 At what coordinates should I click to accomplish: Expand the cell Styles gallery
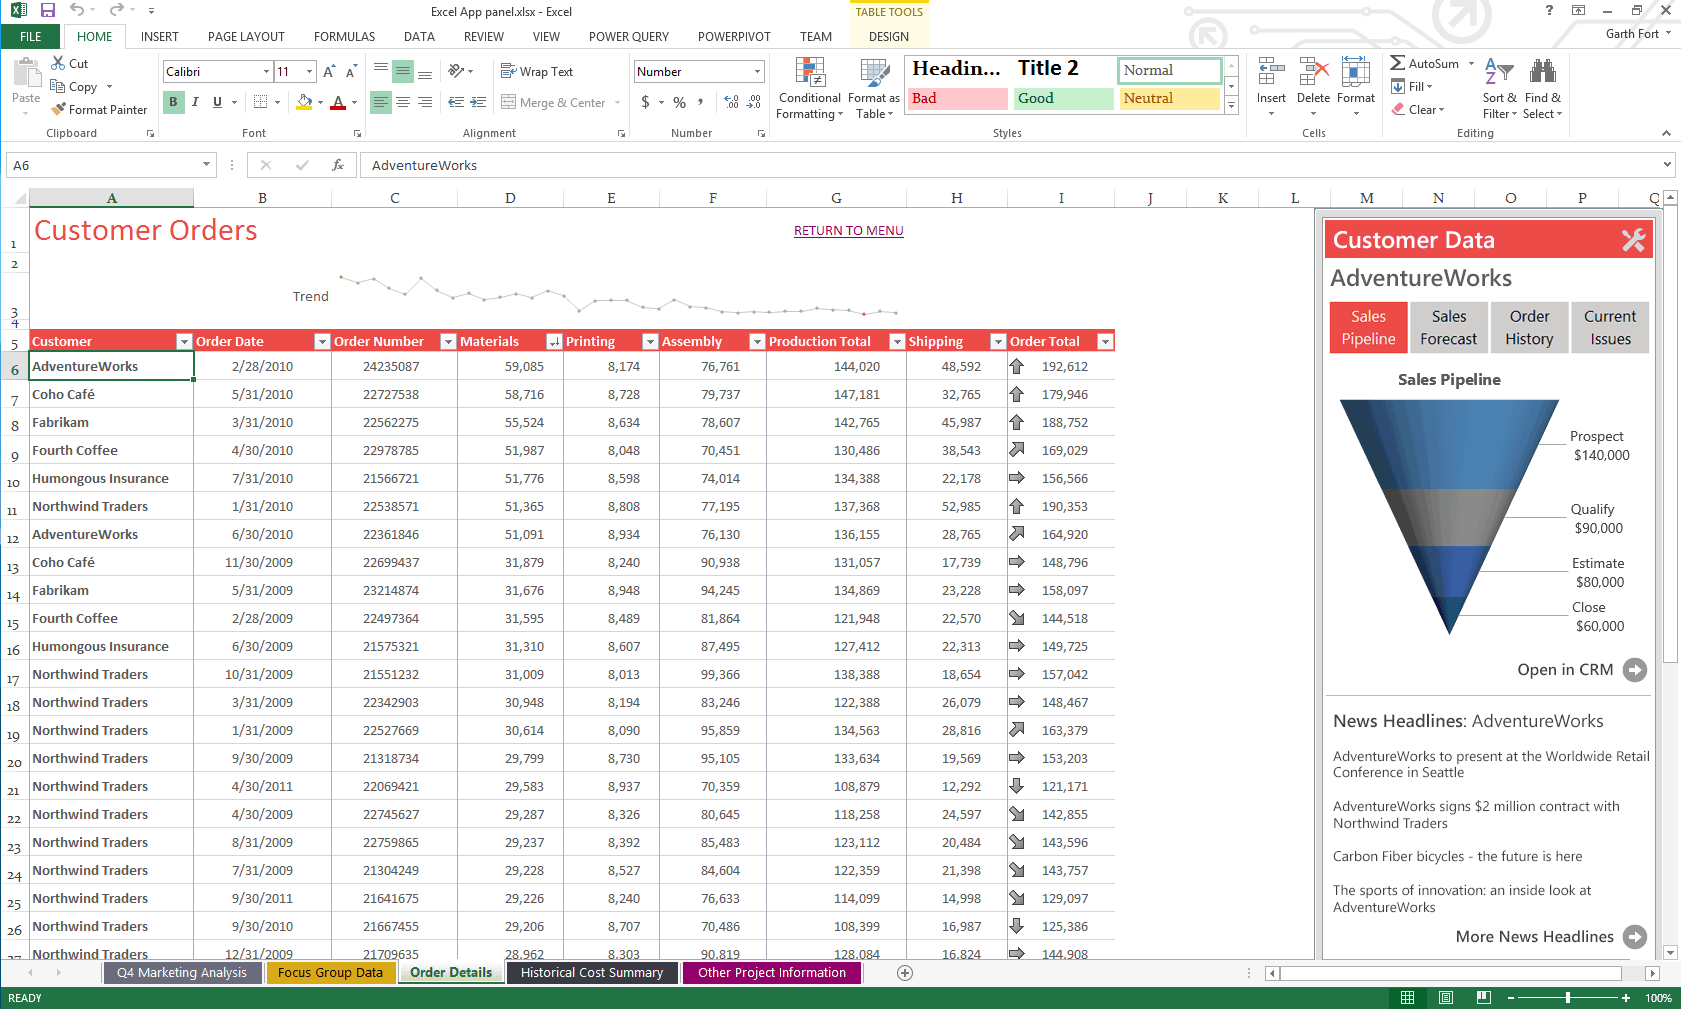[1232, 106]
